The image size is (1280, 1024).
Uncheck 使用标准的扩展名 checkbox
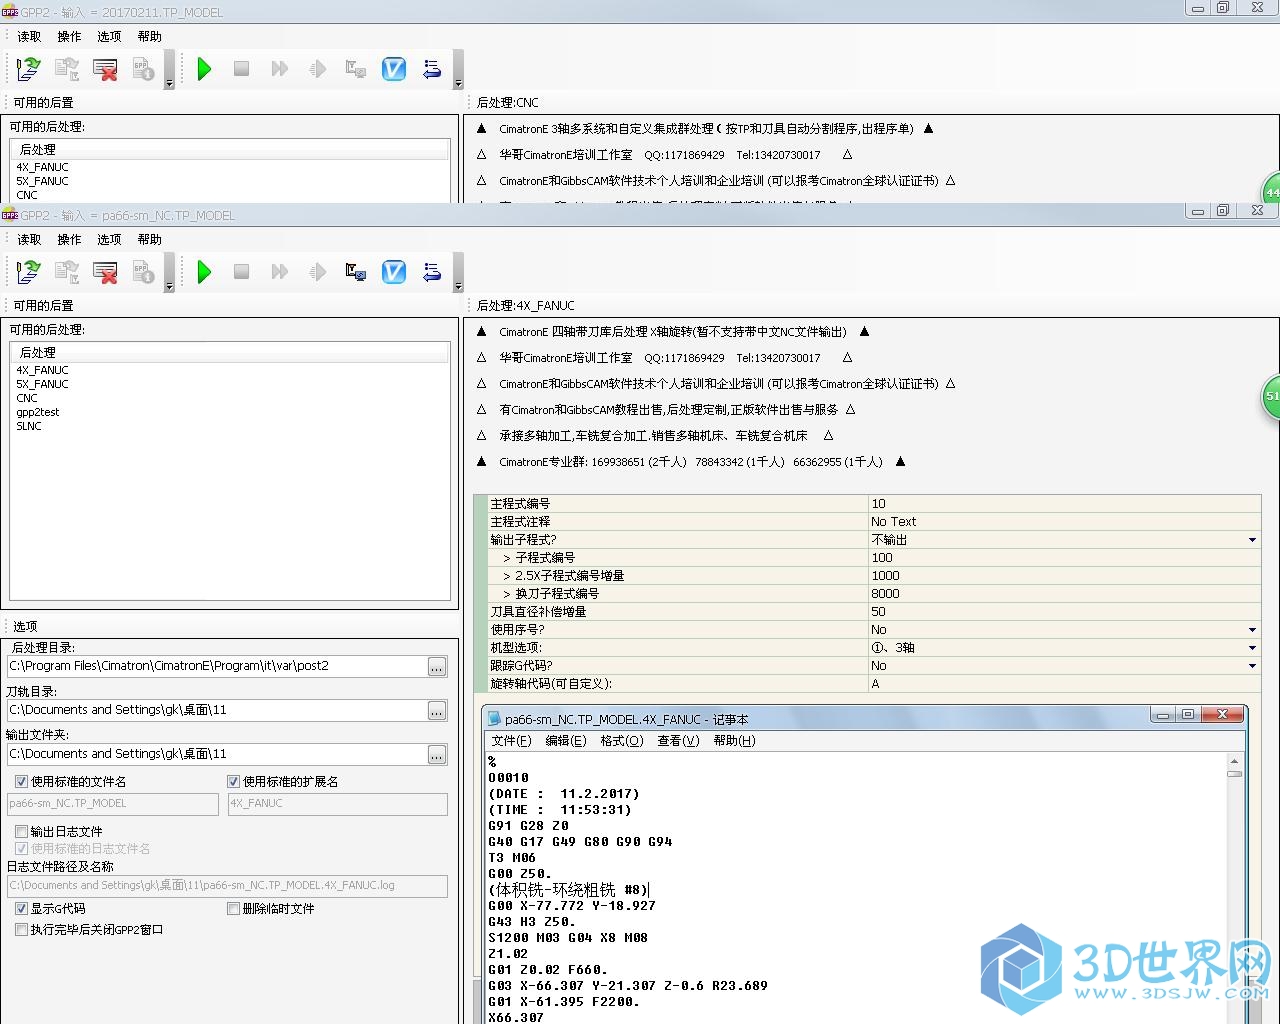point(233,782)
